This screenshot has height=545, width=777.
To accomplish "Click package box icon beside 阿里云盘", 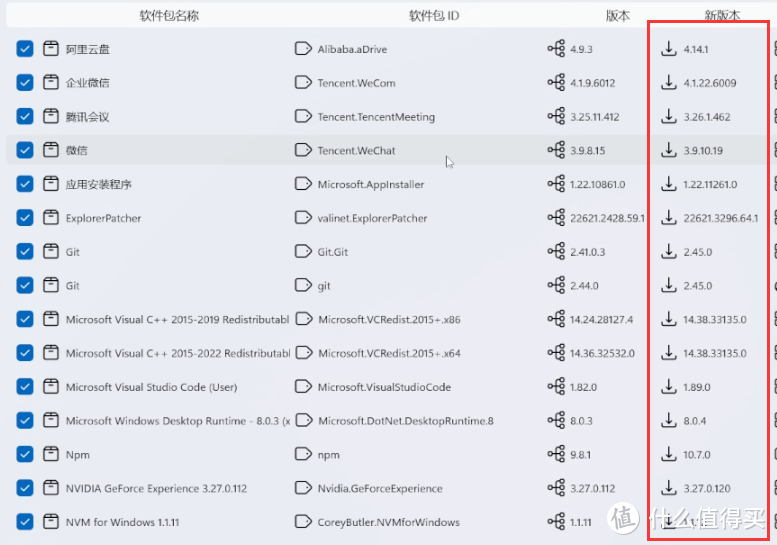I will tap(51, 49).
